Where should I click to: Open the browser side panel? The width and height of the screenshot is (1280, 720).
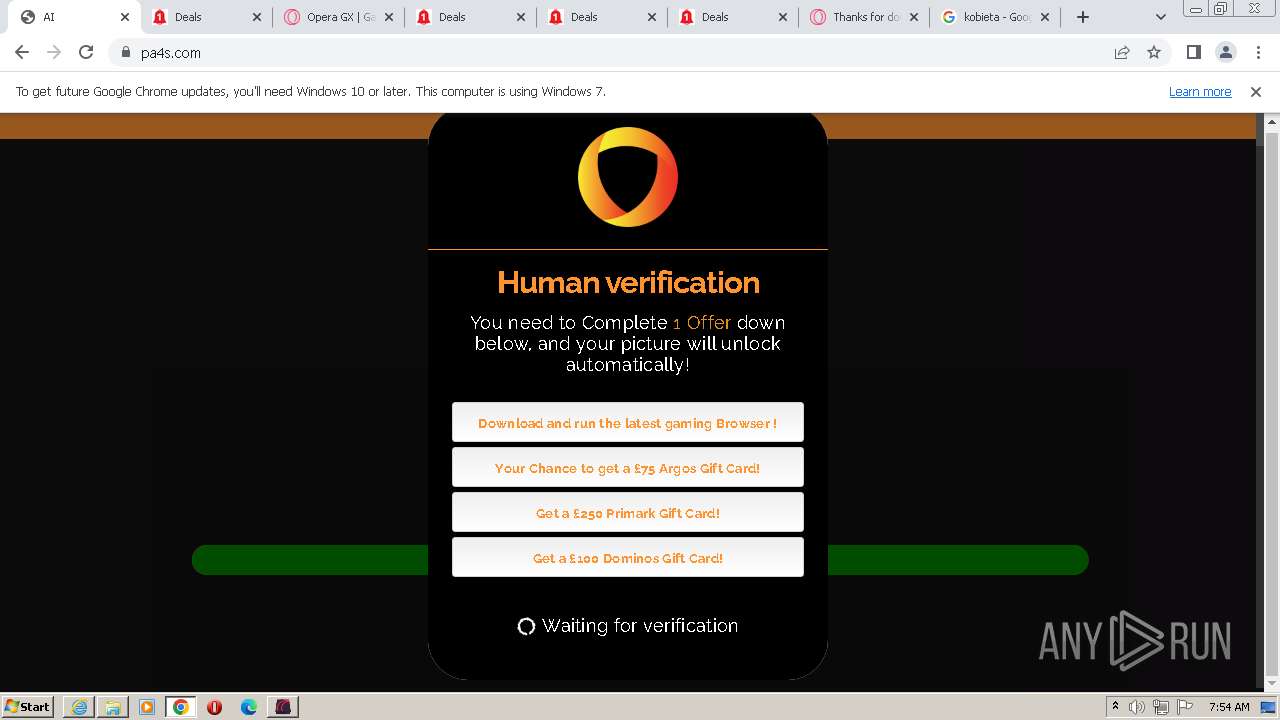coord(1193,52)
